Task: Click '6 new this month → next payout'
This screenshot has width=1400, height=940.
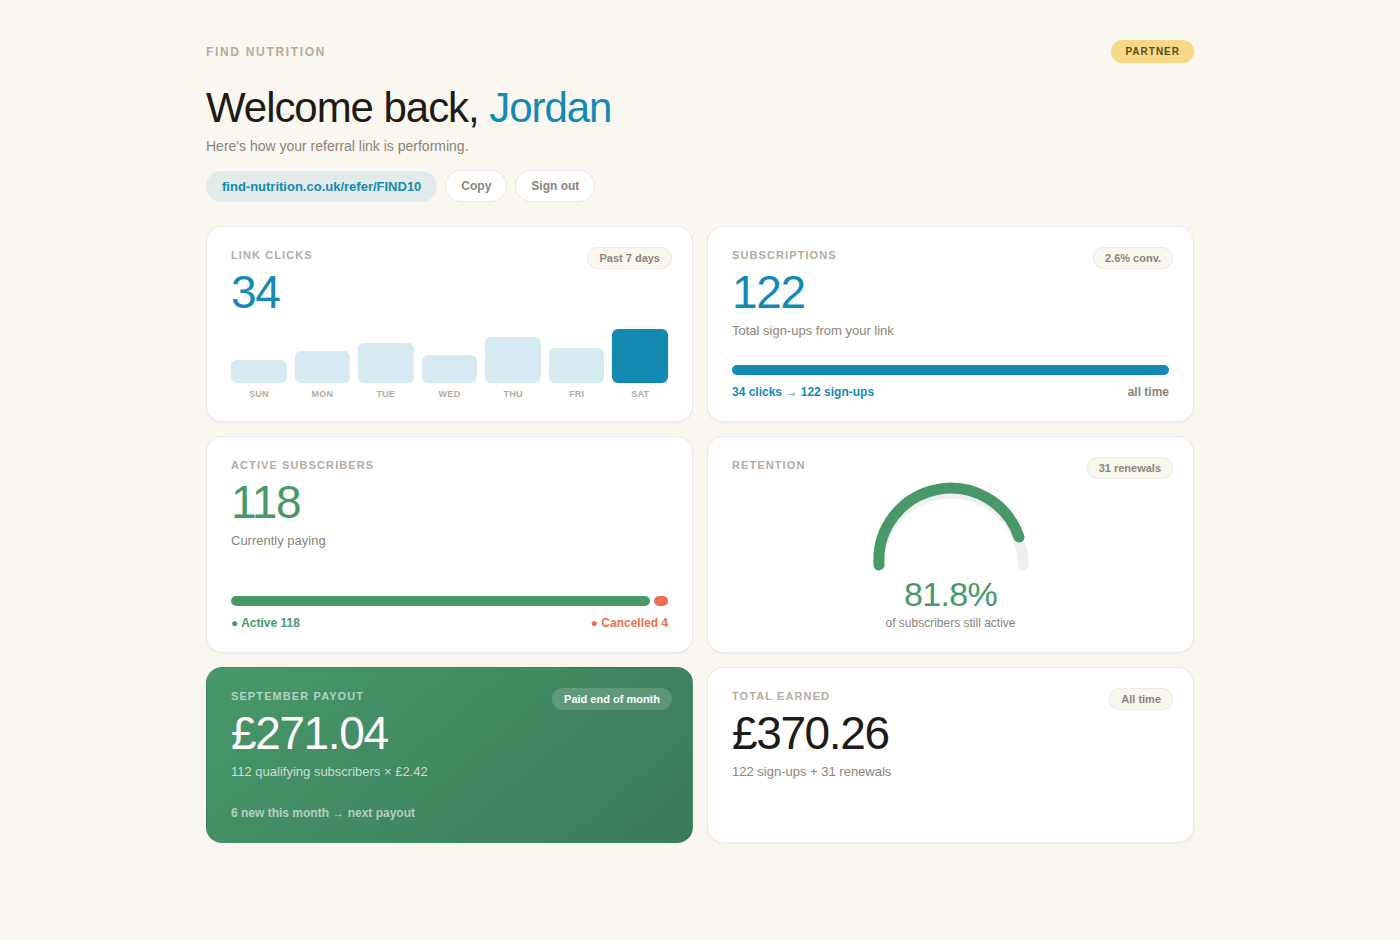Action: click(x=323, y=813)
